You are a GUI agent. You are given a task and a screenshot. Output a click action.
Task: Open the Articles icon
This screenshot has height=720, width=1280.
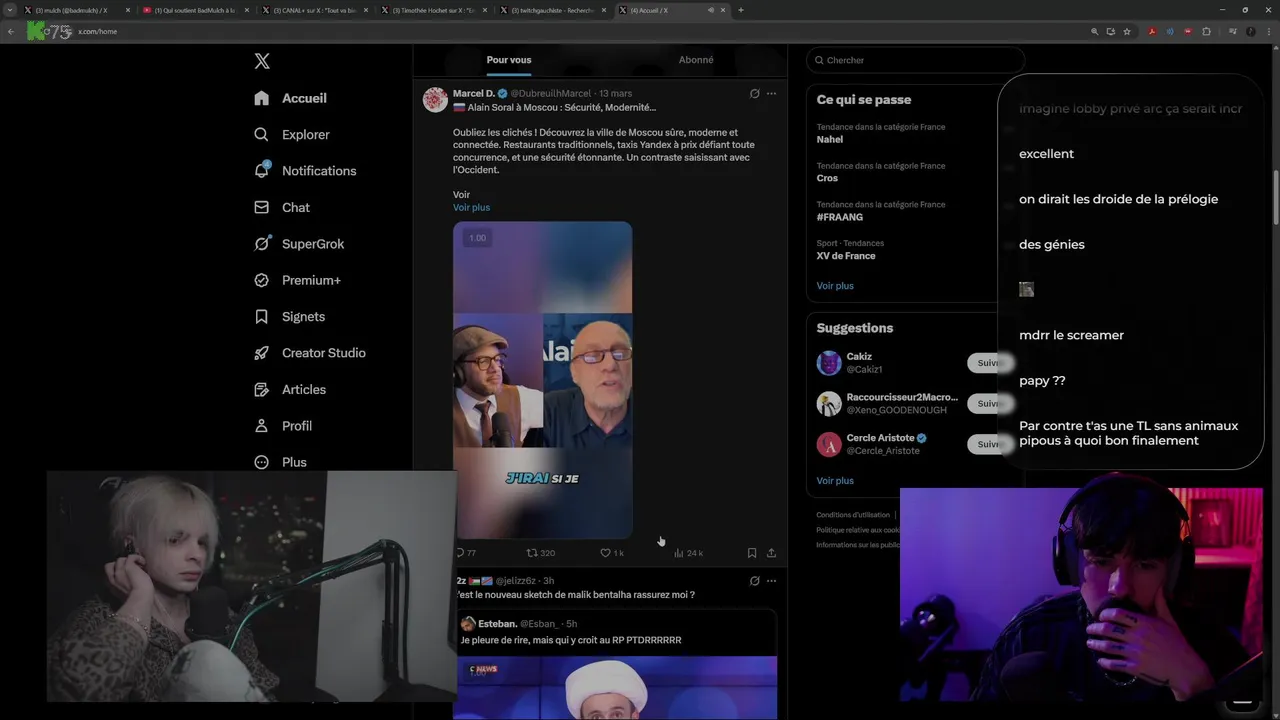(x=262, y=389)
